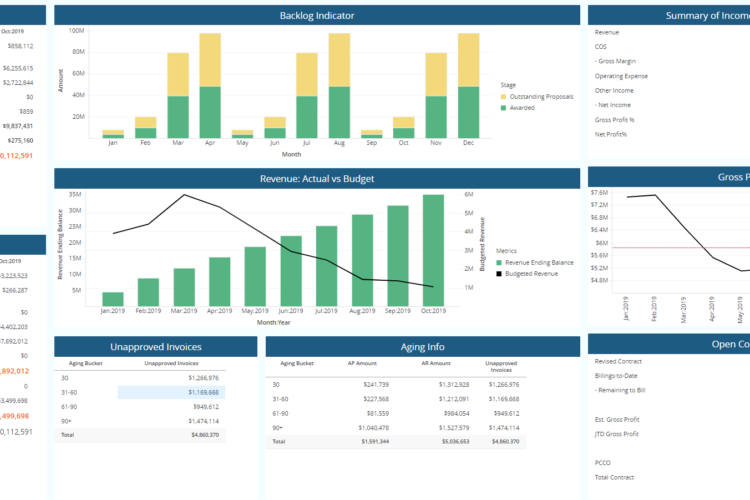Select the Budgeted Revenue black legend marker
750x500 pixels.
point(499,274)
